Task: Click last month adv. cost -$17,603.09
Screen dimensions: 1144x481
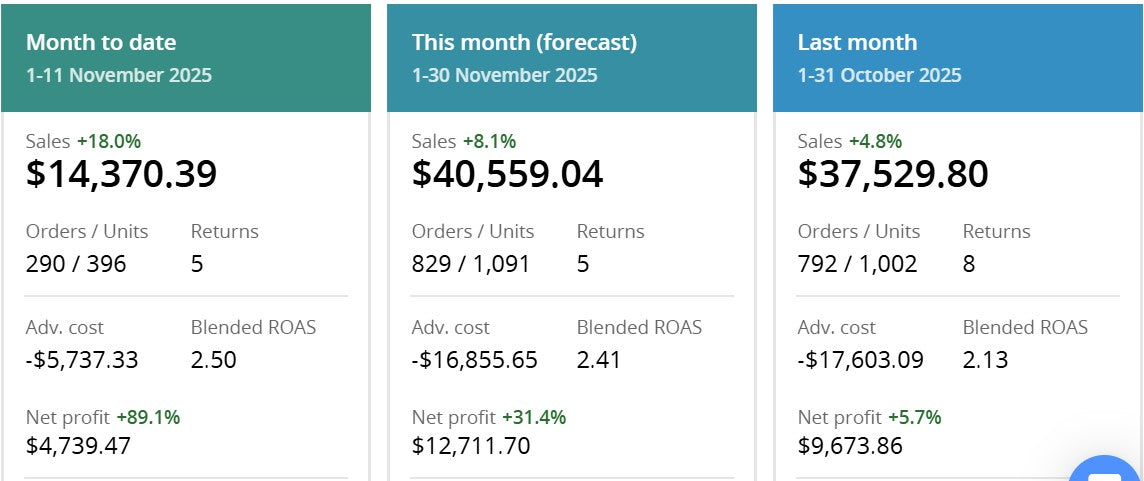Action: 860,360
